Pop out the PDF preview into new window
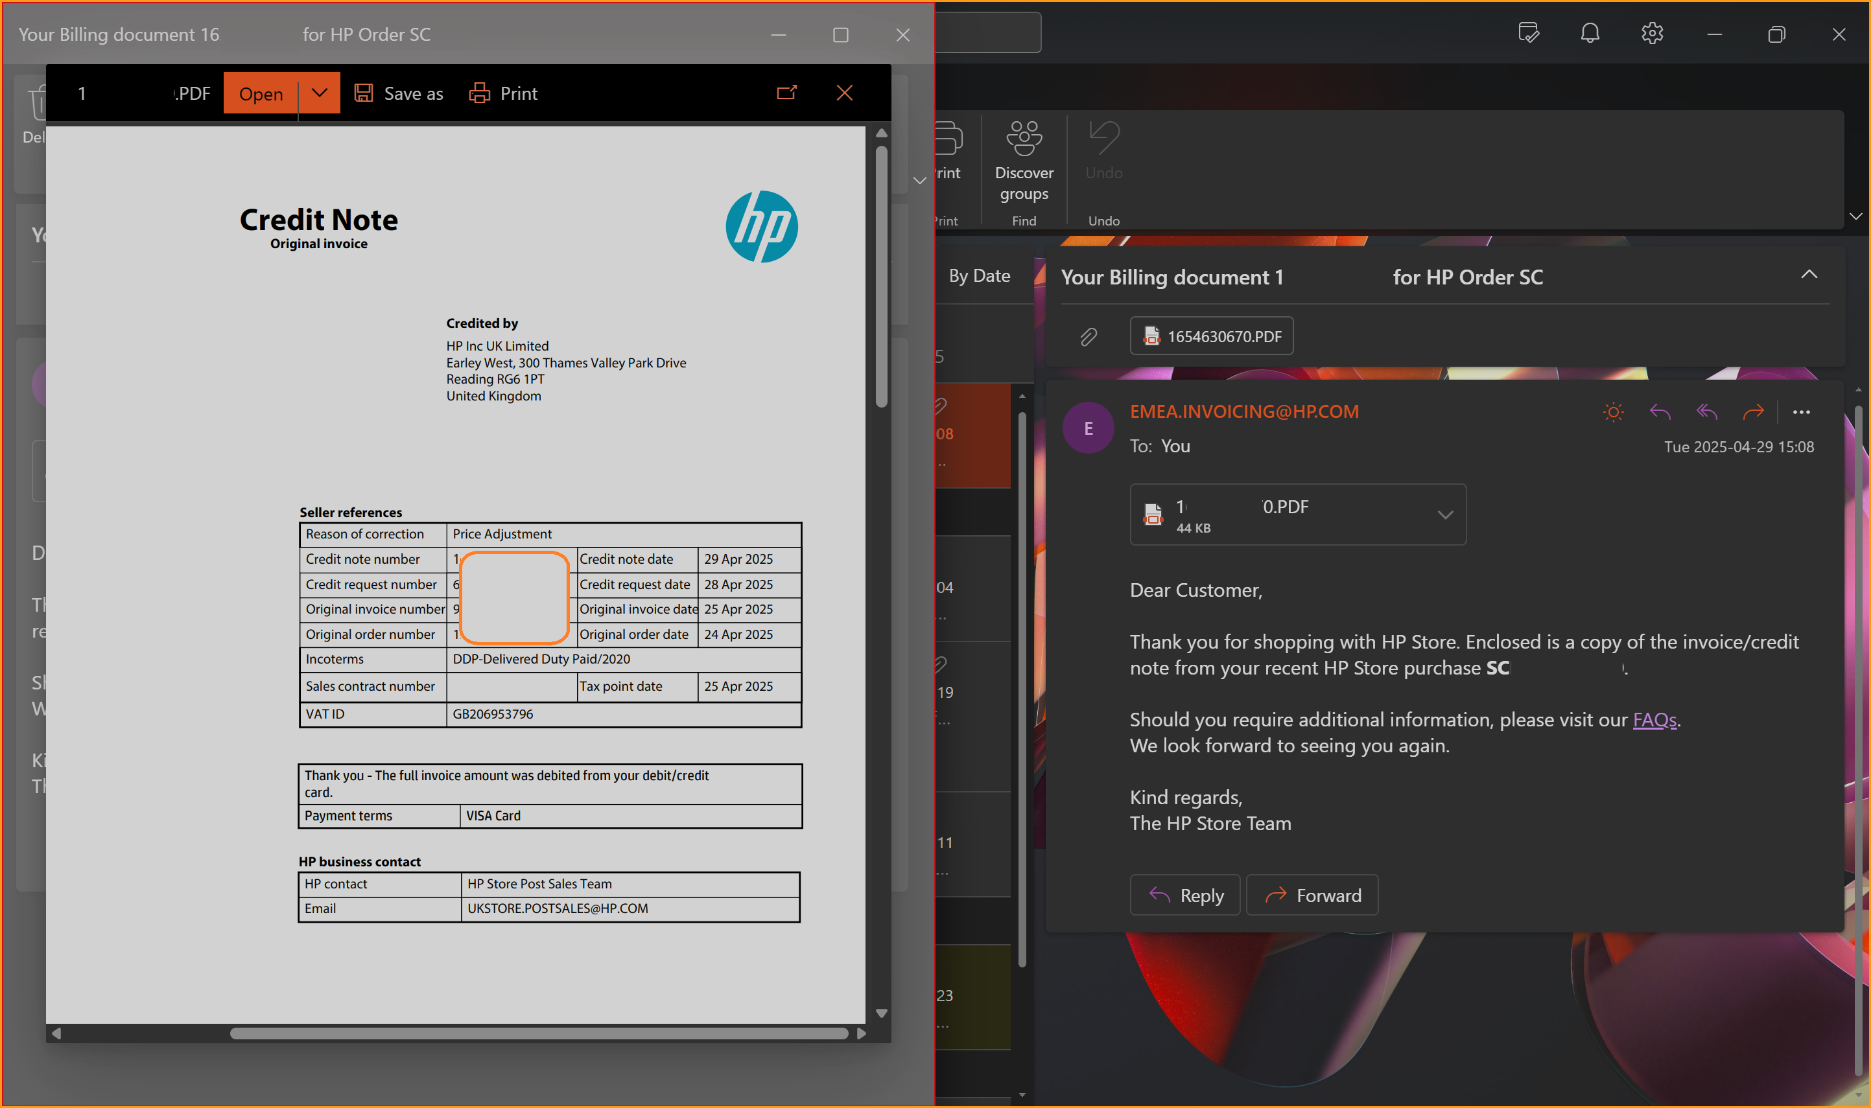Screen dimensions: 1871x1108 tap(787, 93)
